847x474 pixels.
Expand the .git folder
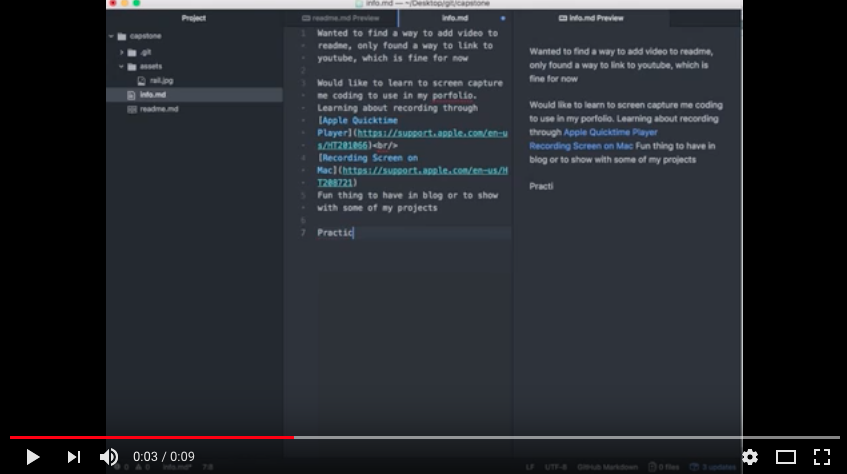click(x=122, y=52)
